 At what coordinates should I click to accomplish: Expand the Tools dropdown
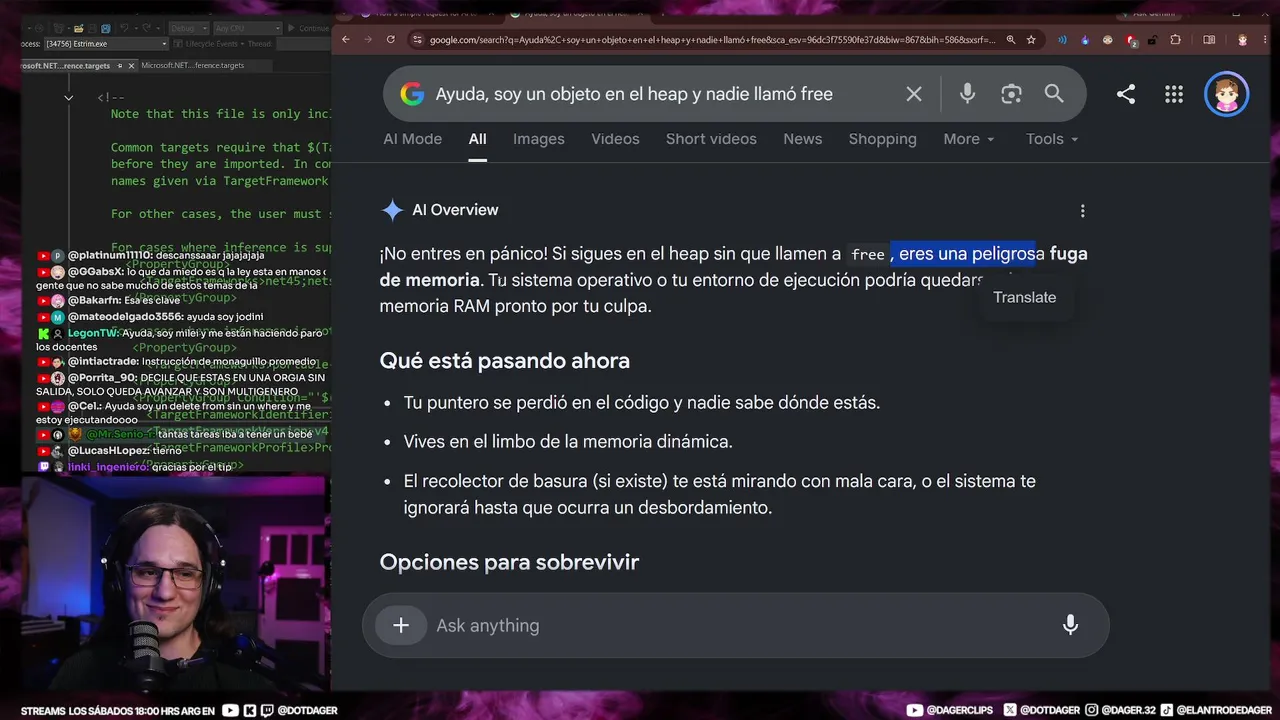click(x=1052, y=139)
